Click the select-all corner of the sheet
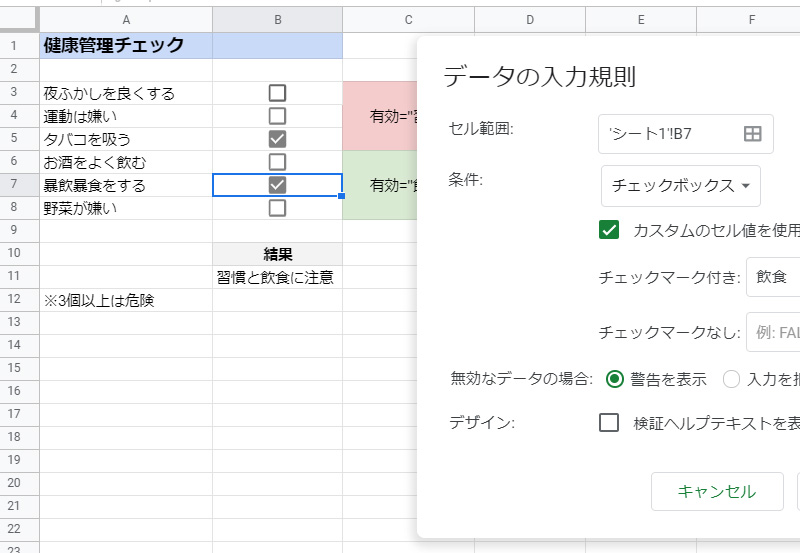800x553 pixels. coord(19,20)
